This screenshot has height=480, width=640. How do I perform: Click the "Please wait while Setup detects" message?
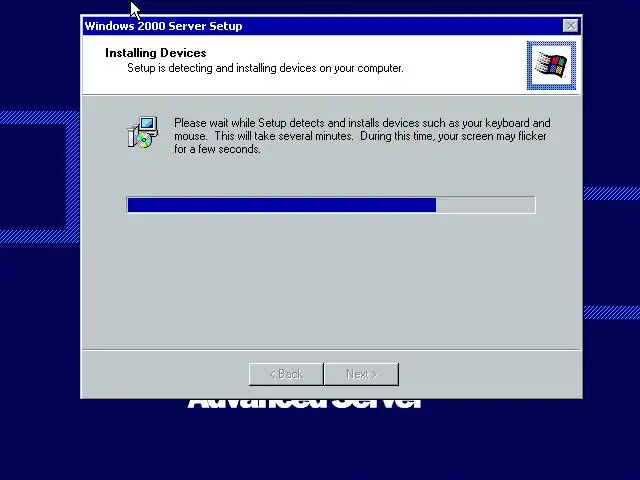click(362, 136)
